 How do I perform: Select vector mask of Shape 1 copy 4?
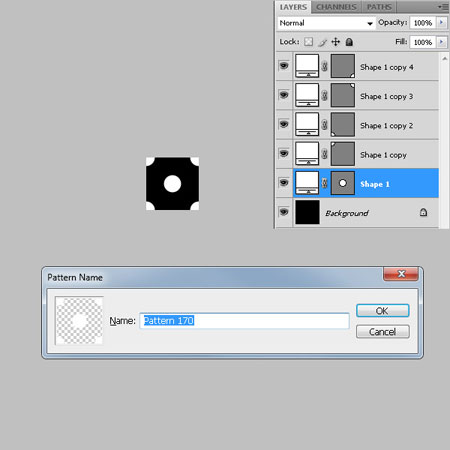(x=343, y=66)
